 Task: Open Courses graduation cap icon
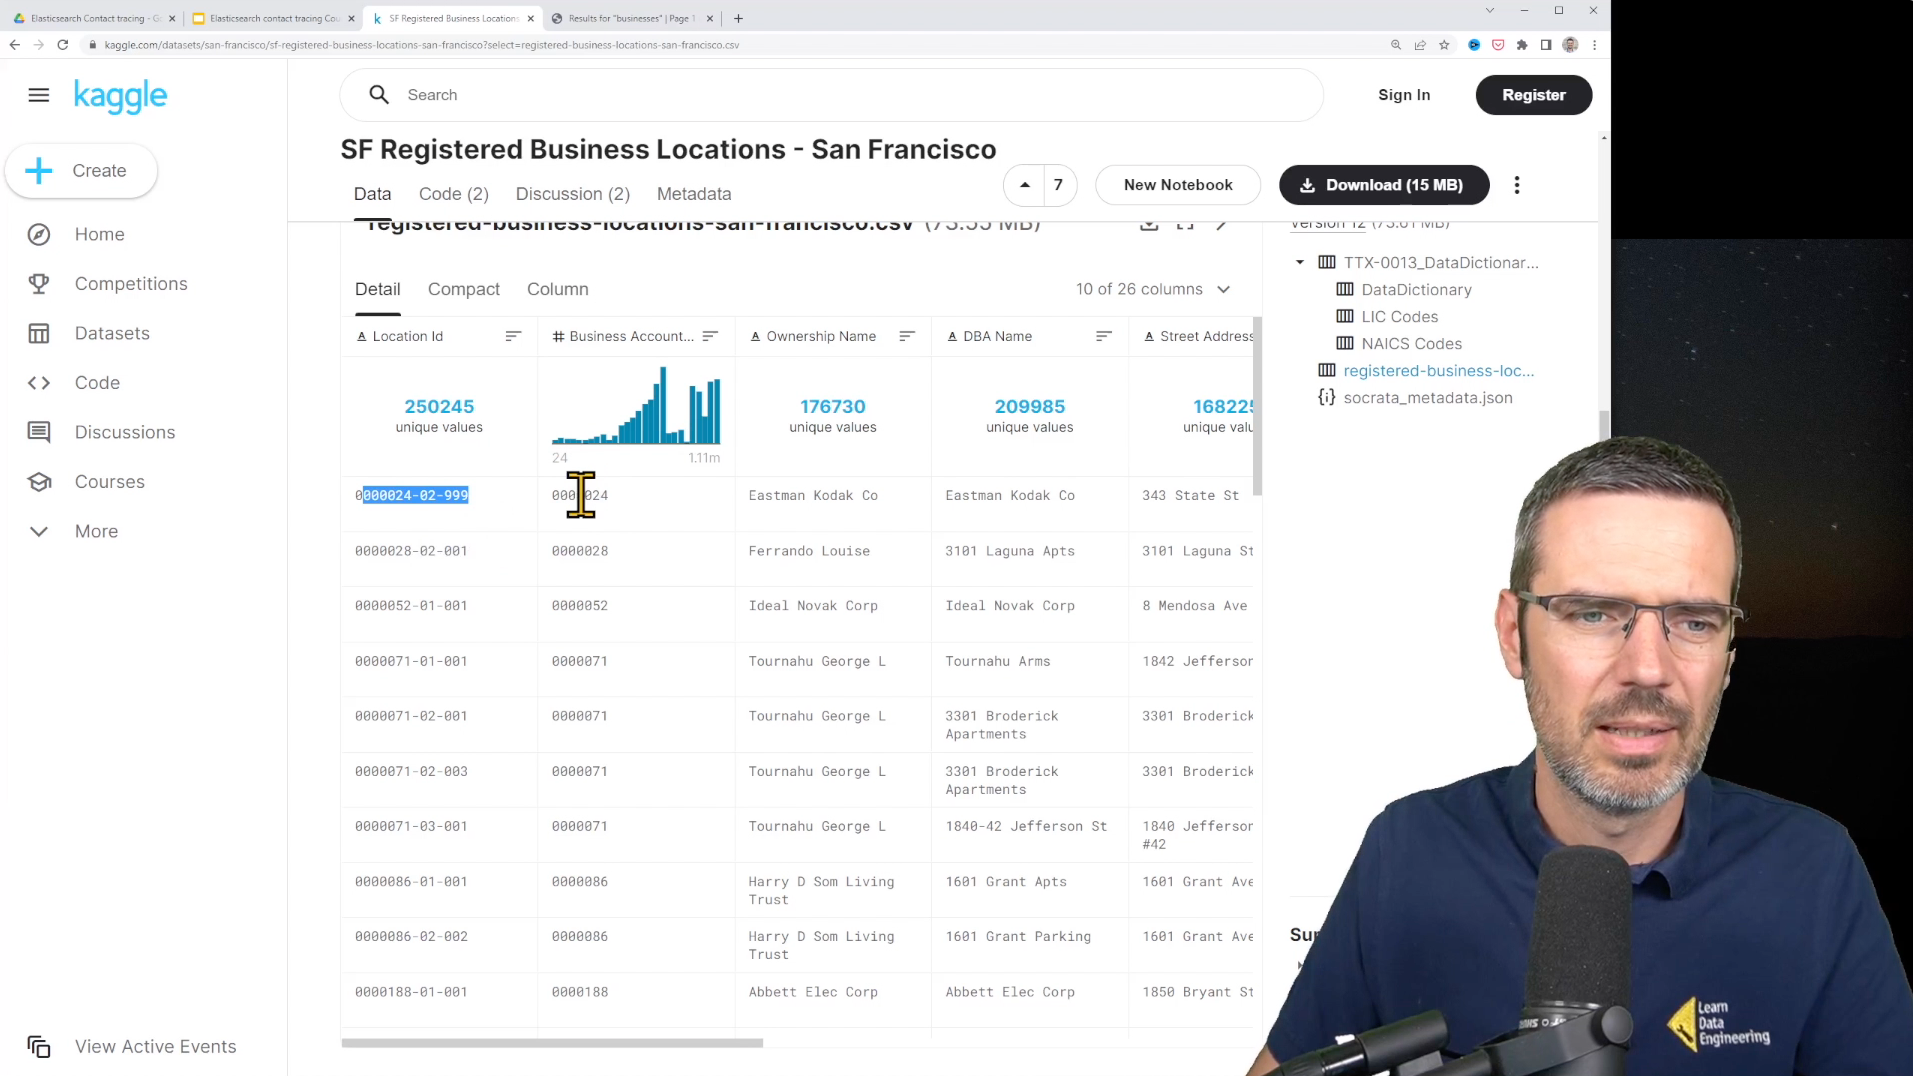(x=39, y=482)
